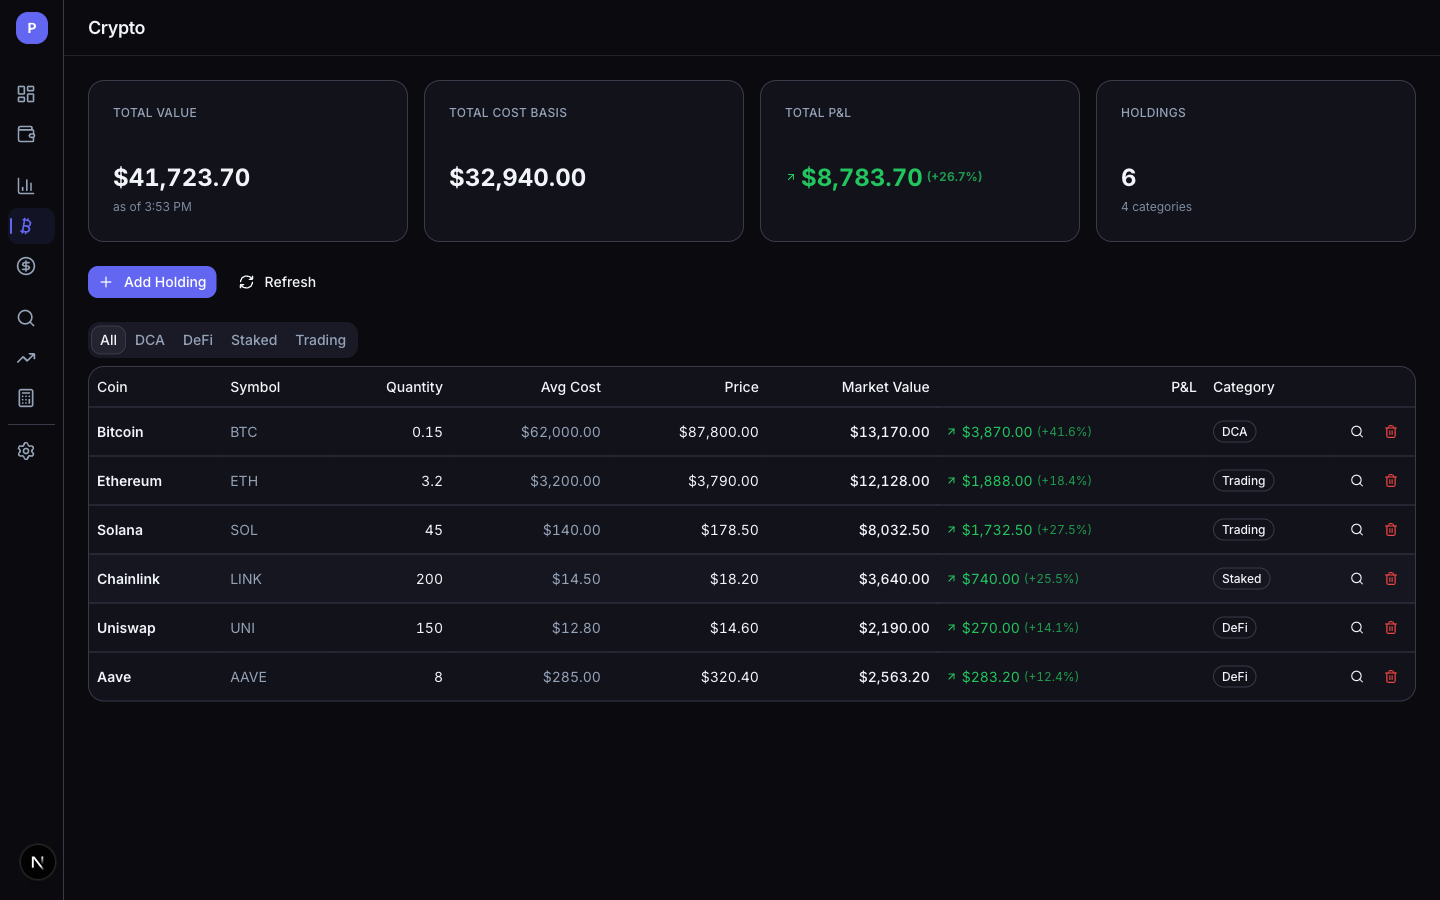Open the dollar coin icon in sidebar
Screen dimensions: 1440x900
26,266
